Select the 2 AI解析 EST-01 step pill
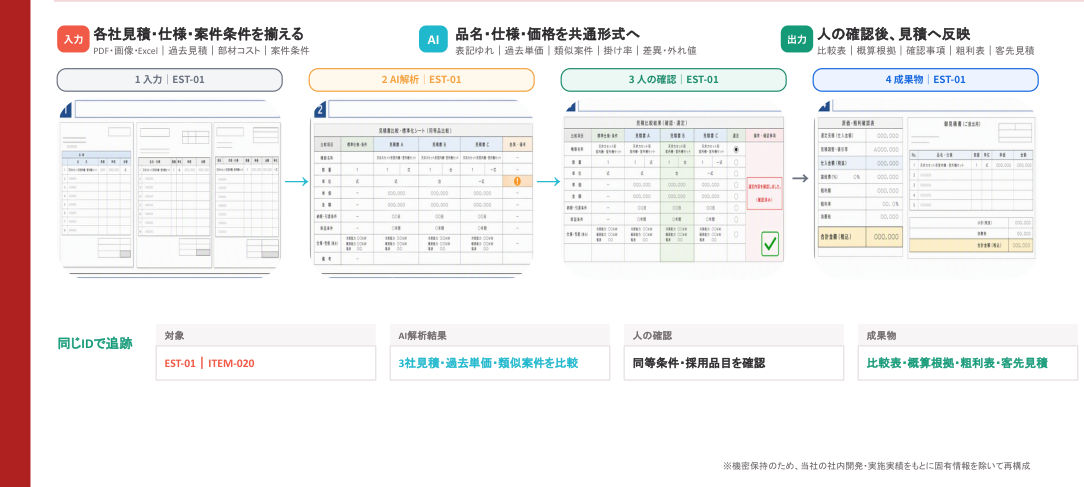 (421, 80)
